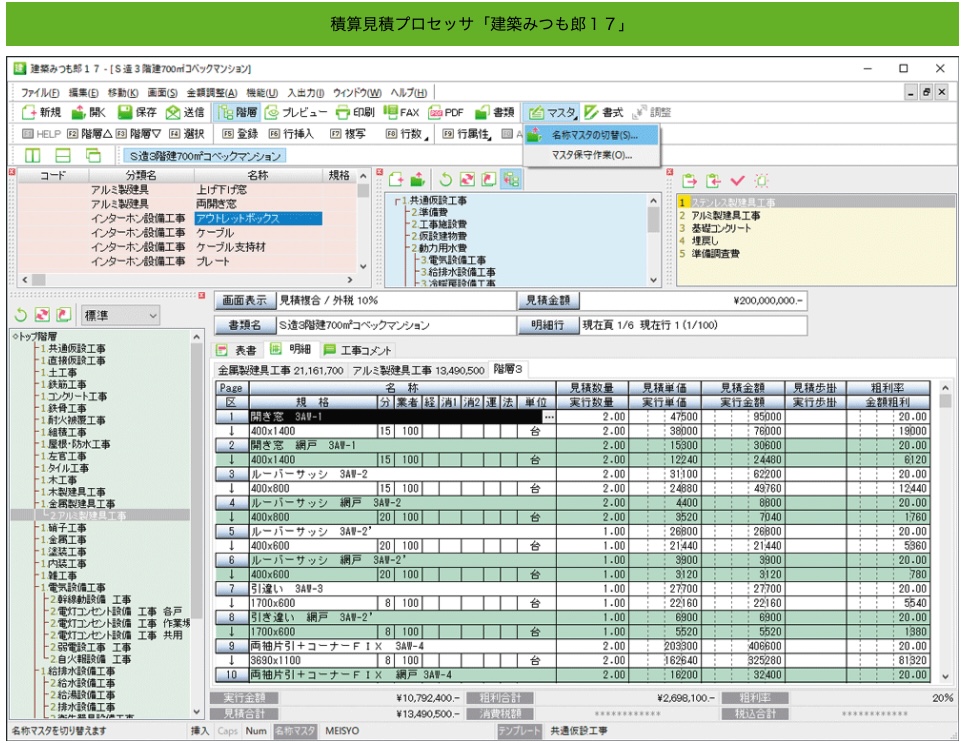Switch to the 表書 tab

pos(238,350)
